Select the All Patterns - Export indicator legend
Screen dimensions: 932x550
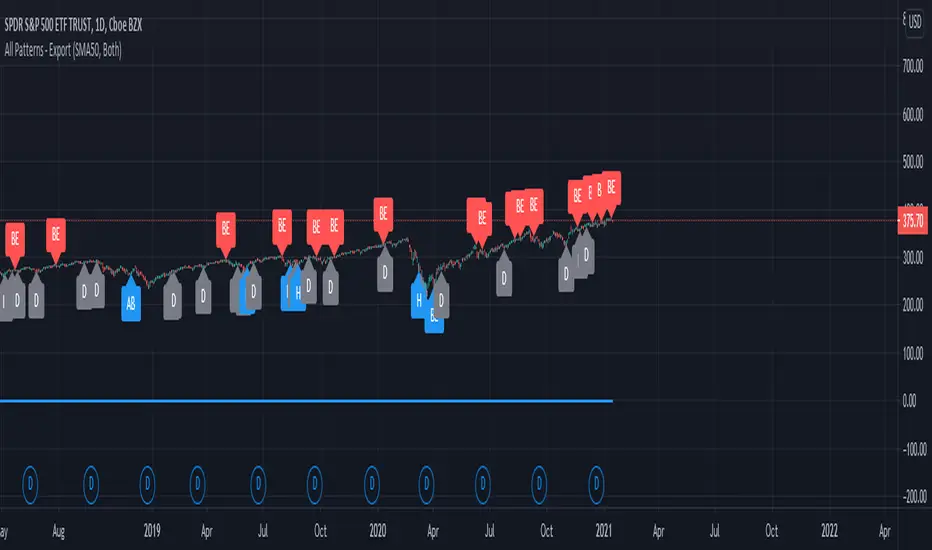click(63, 50)
